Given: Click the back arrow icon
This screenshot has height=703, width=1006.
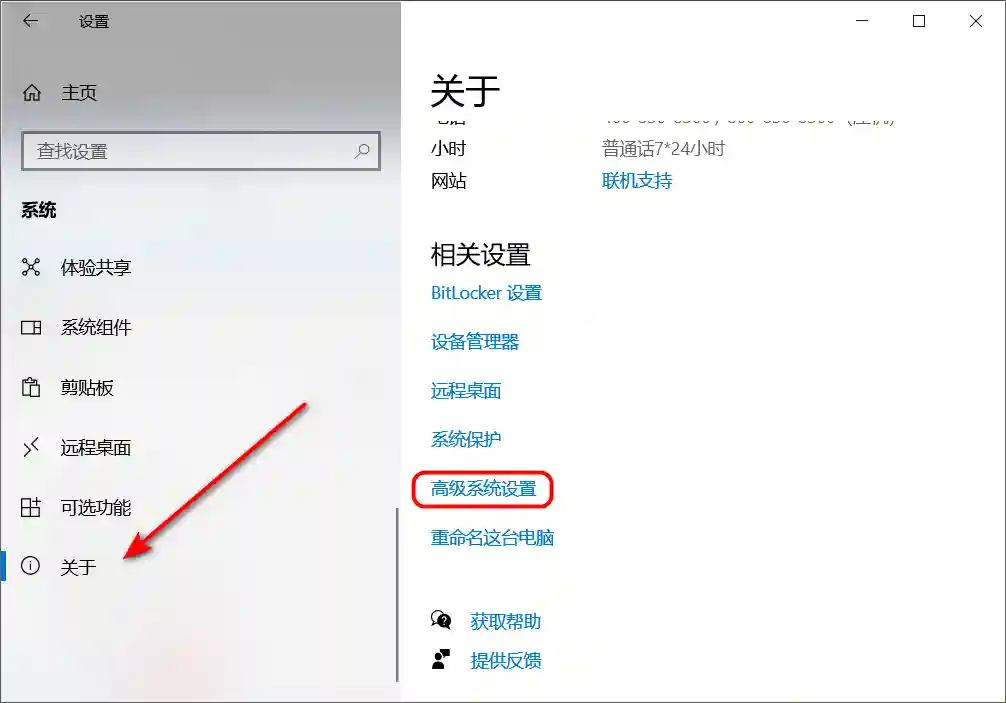Looking at the screenshot, I should pyautogui.click(x=30, y=21).
